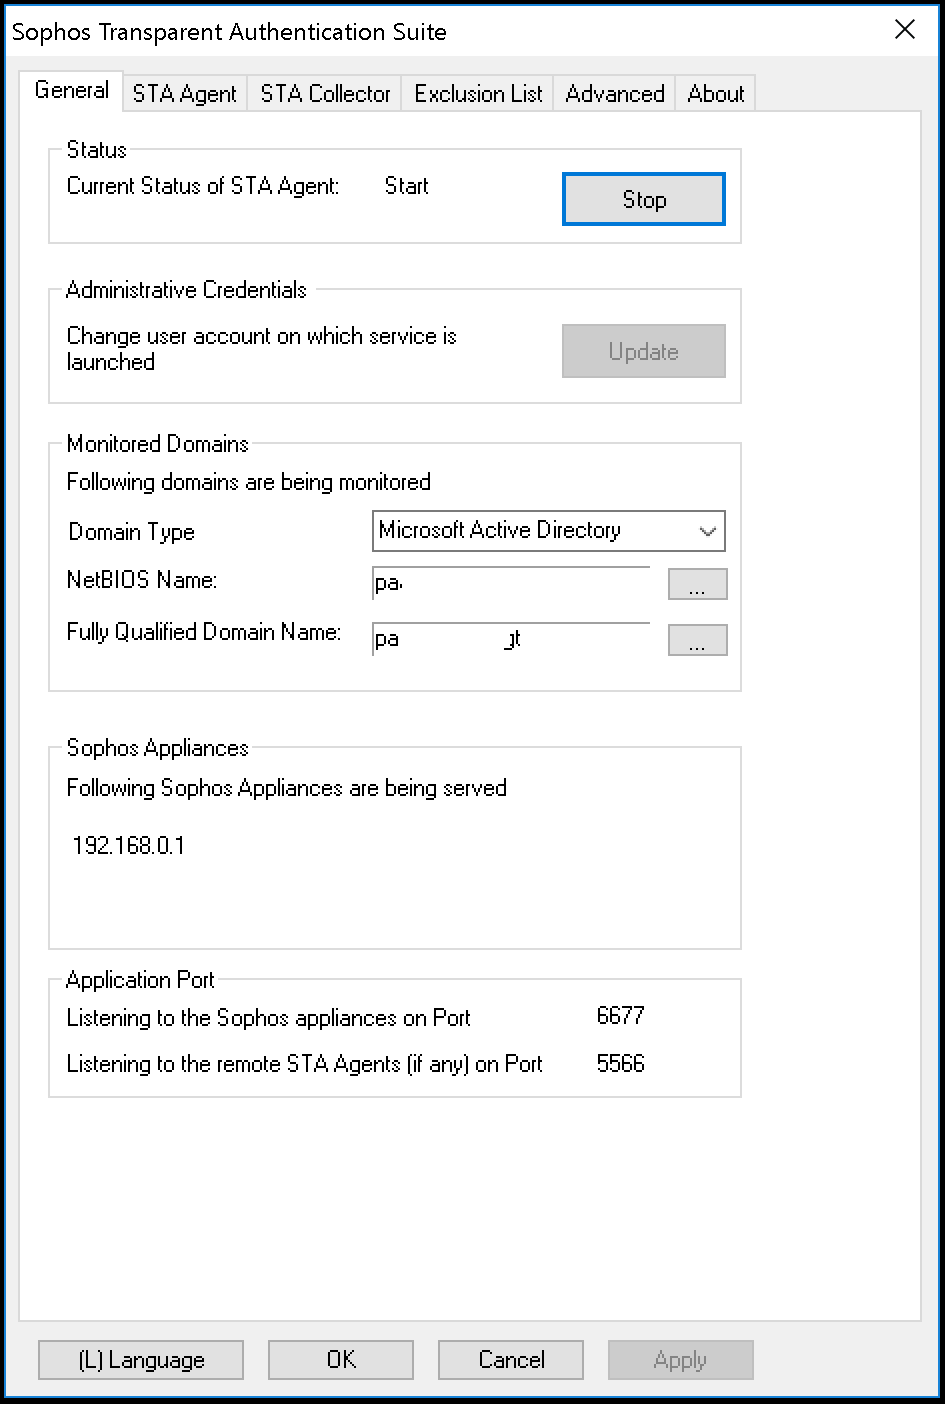Show the About tab
945x1404 pixels.
point(716,94)
